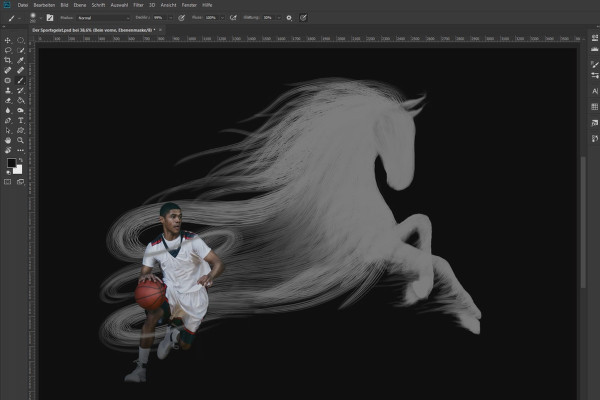The image size is (600, 400).
Task: Select the Brush tool in the toolbox
Action: pos(20,80)
